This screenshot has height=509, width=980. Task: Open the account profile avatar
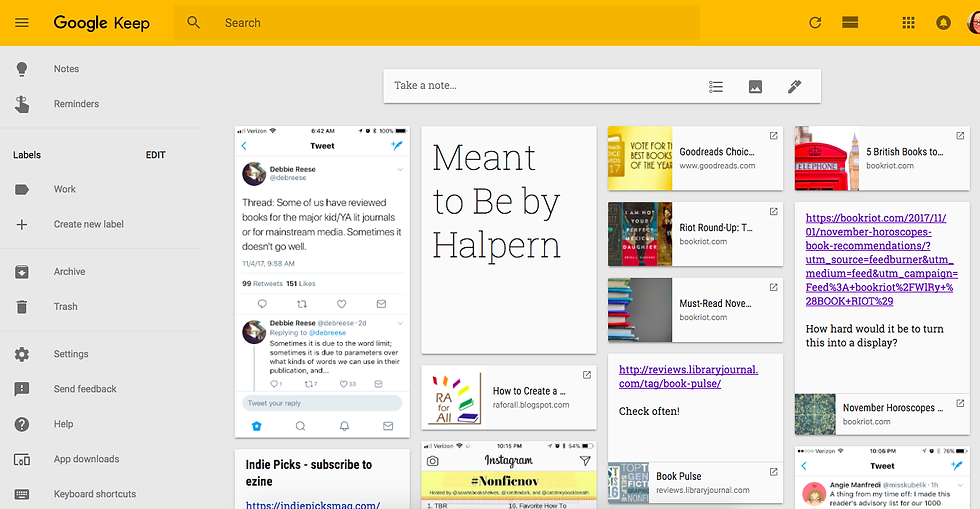(974, 23)
